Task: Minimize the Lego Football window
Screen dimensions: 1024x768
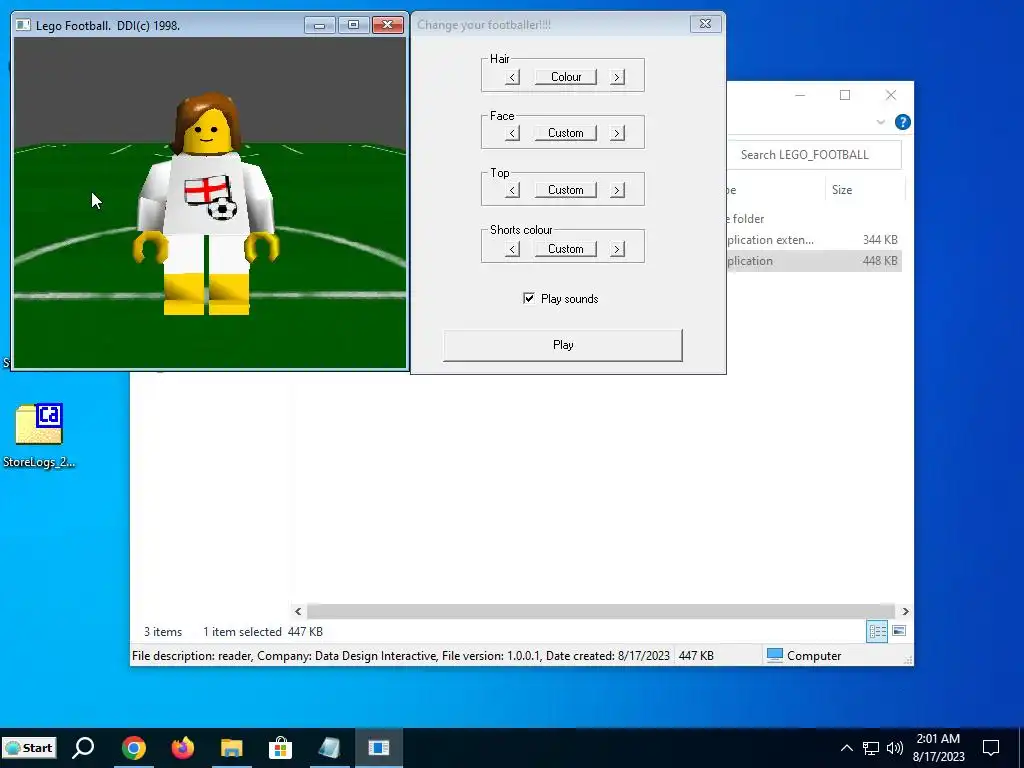Action: (x=319, y=25)
